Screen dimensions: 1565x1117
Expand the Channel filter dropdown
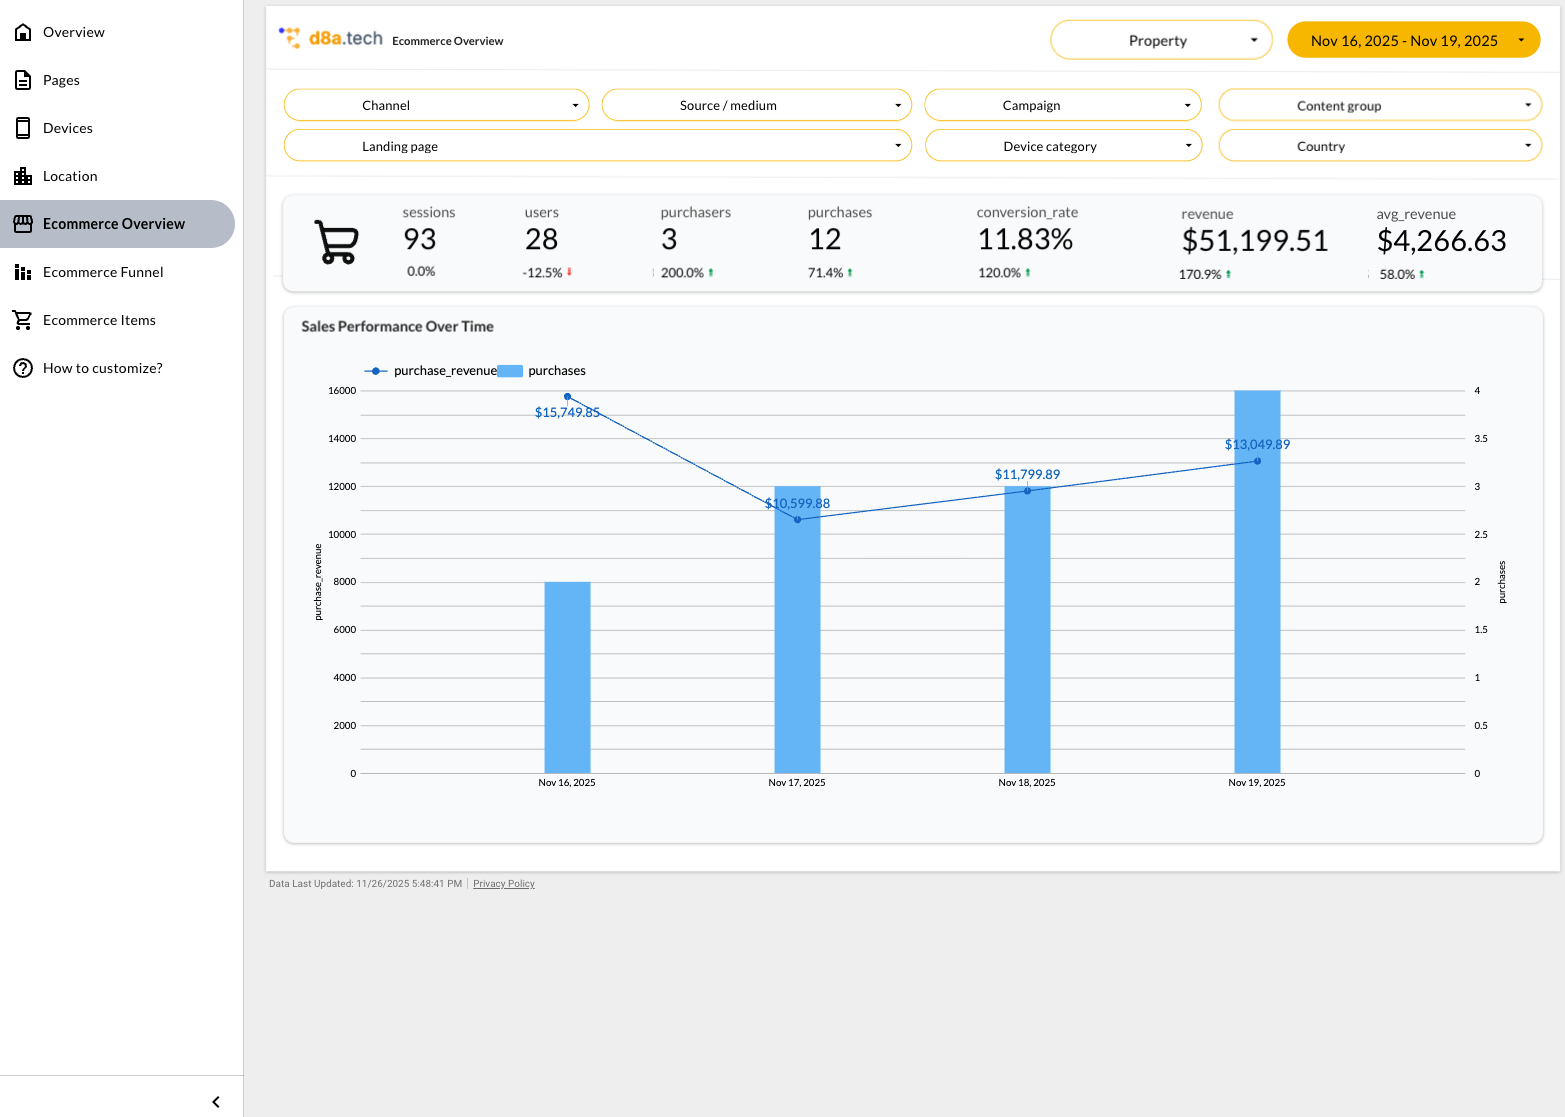point(436,105)
